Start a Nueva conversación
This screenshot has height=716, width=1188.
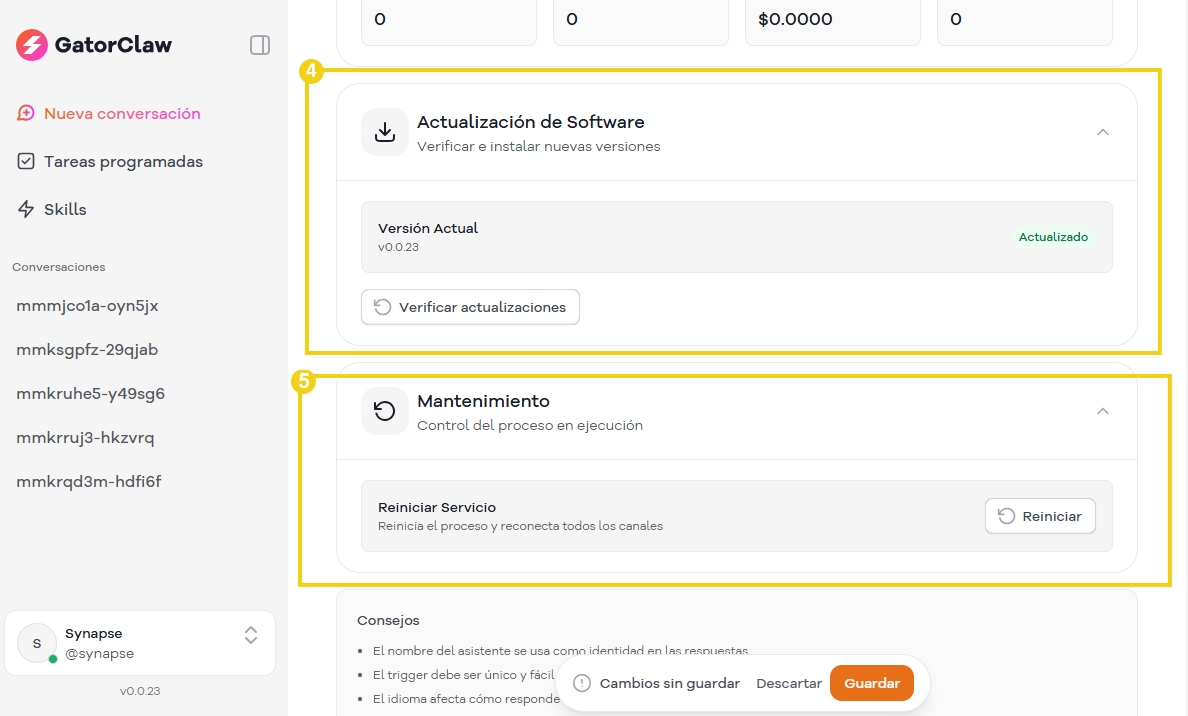(x=122, y=114)
